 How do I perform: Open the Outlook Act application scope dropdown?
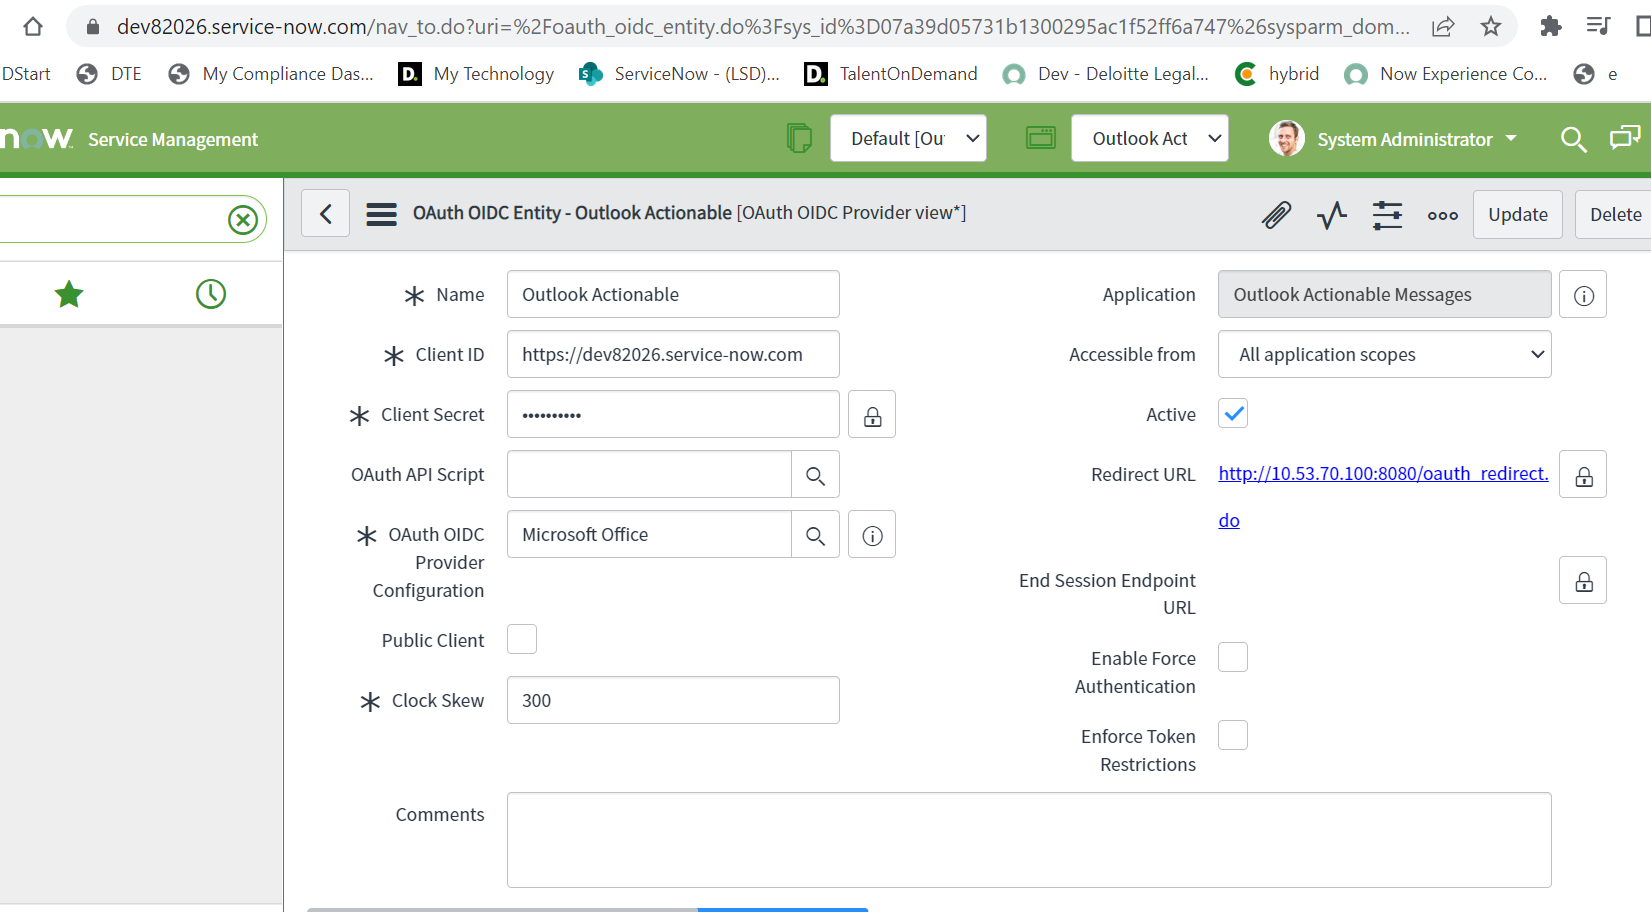1150,138
